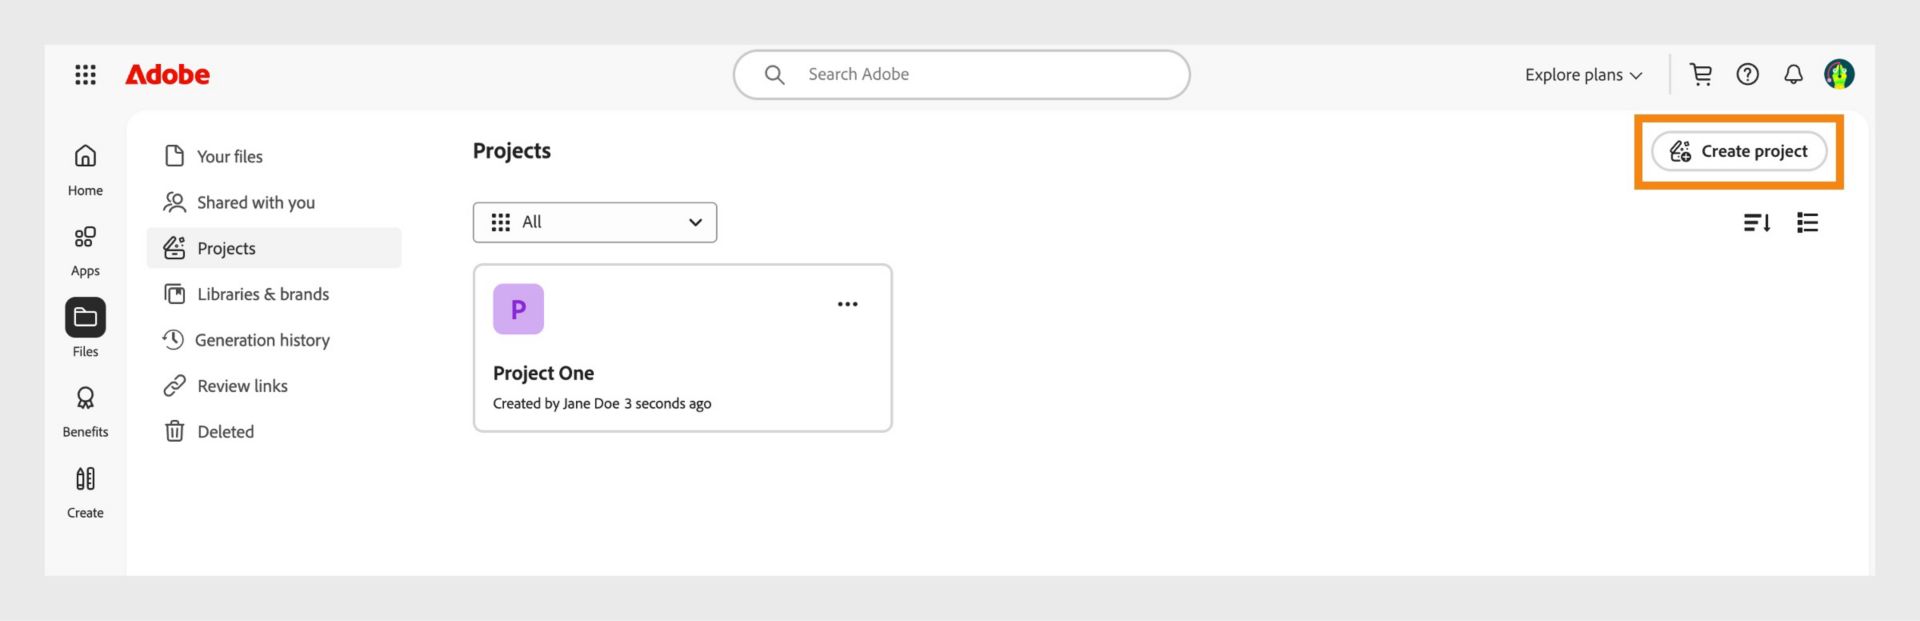
Task: Click the profile avatar
Action: (1841, 74)
